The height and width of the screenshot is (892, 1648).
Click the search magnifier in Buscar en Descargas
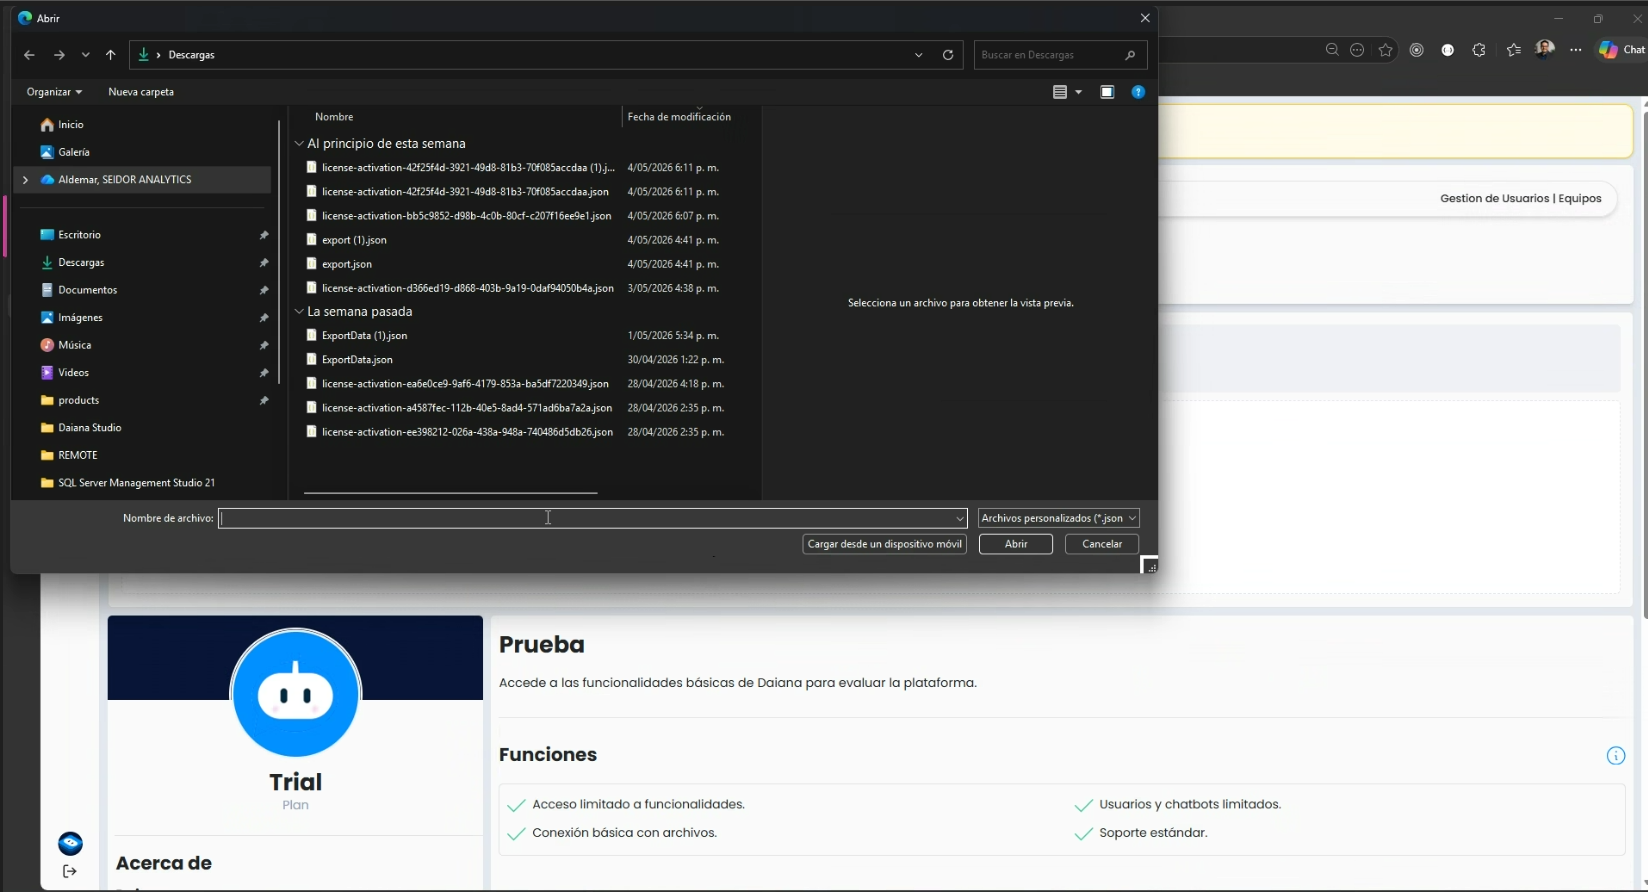[x=1130, y=55]
